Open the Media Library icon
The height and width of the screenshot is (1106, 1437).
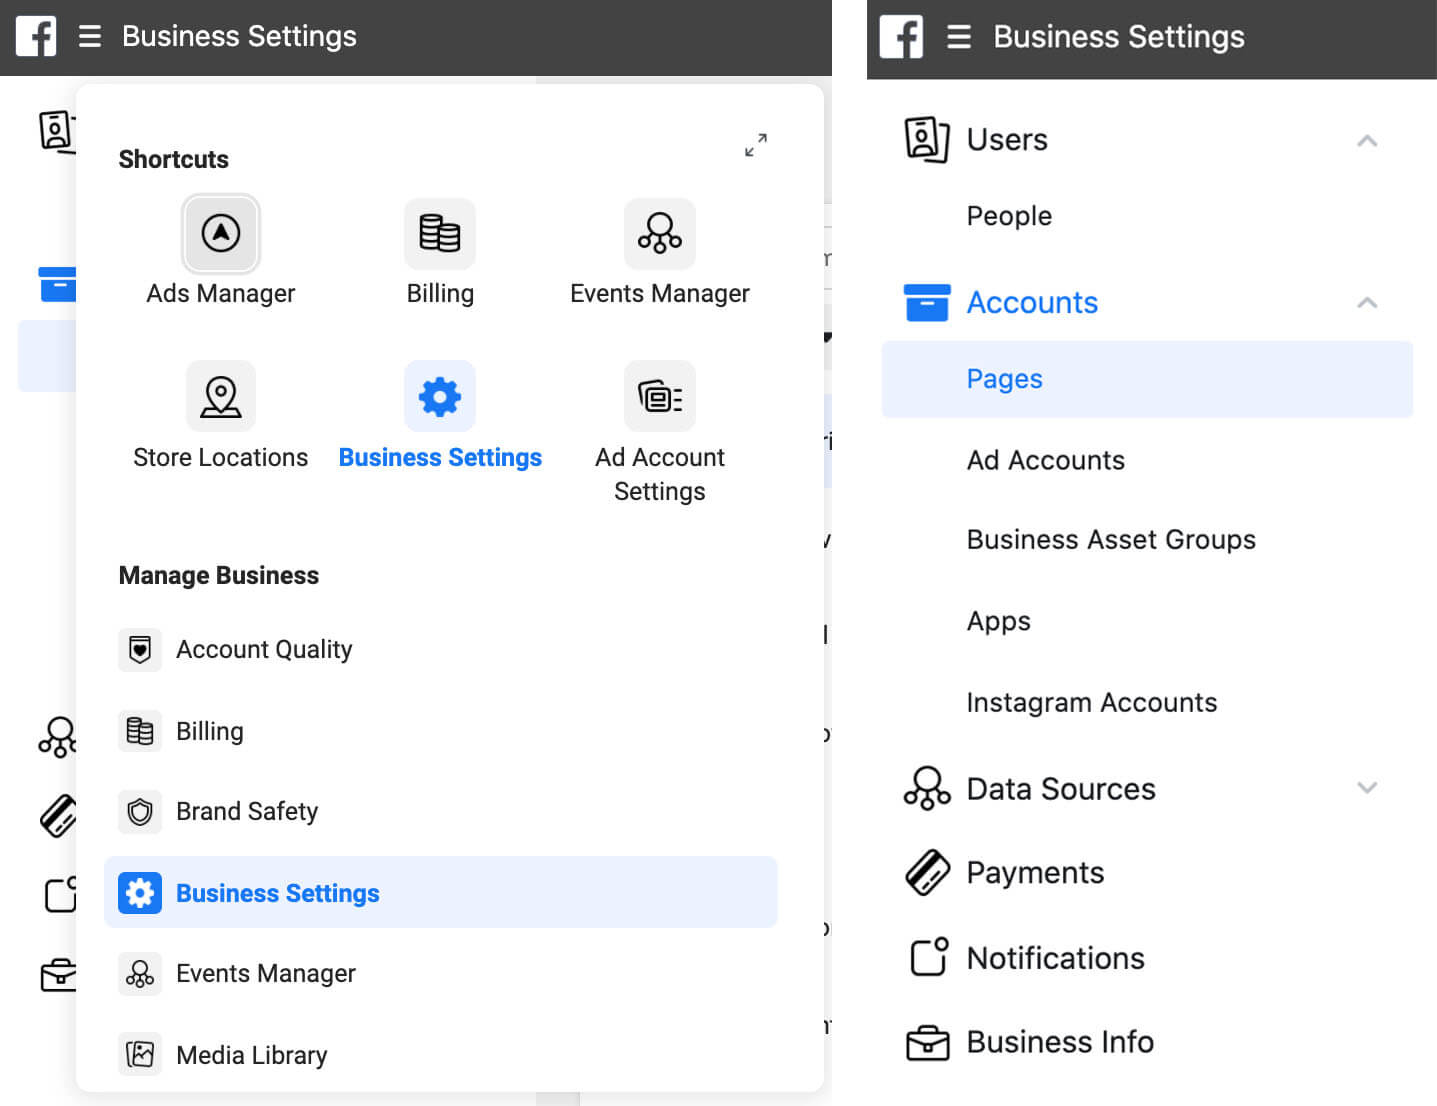click(x=140, y=1054)
